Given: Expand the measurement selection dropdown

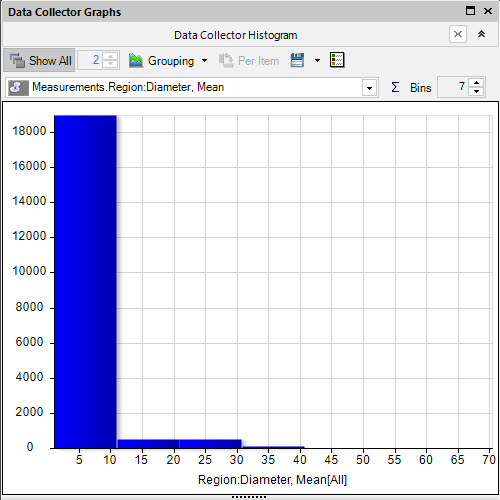Looking at the screenshot, I should pyautogui.click(x=369, y=88).
